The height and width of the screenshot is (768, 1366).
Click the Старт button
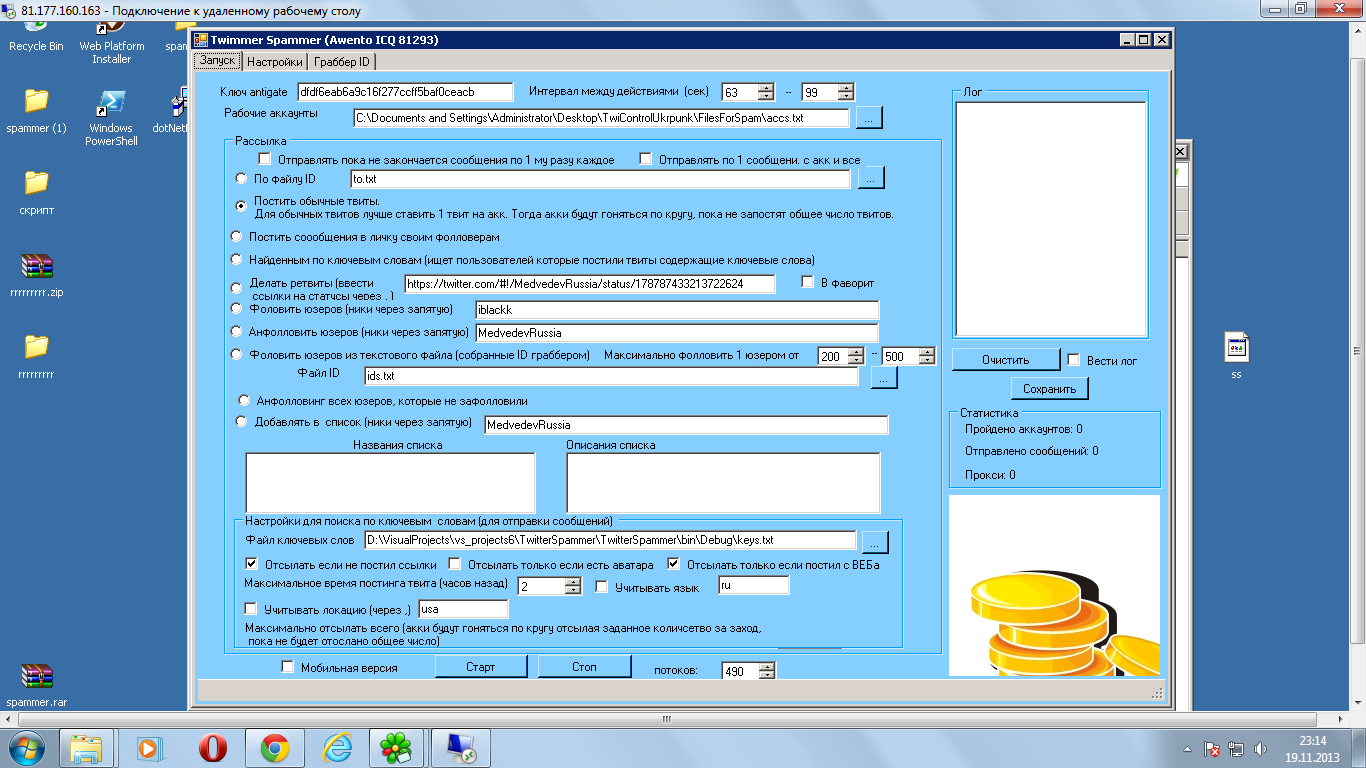(481, 667)
